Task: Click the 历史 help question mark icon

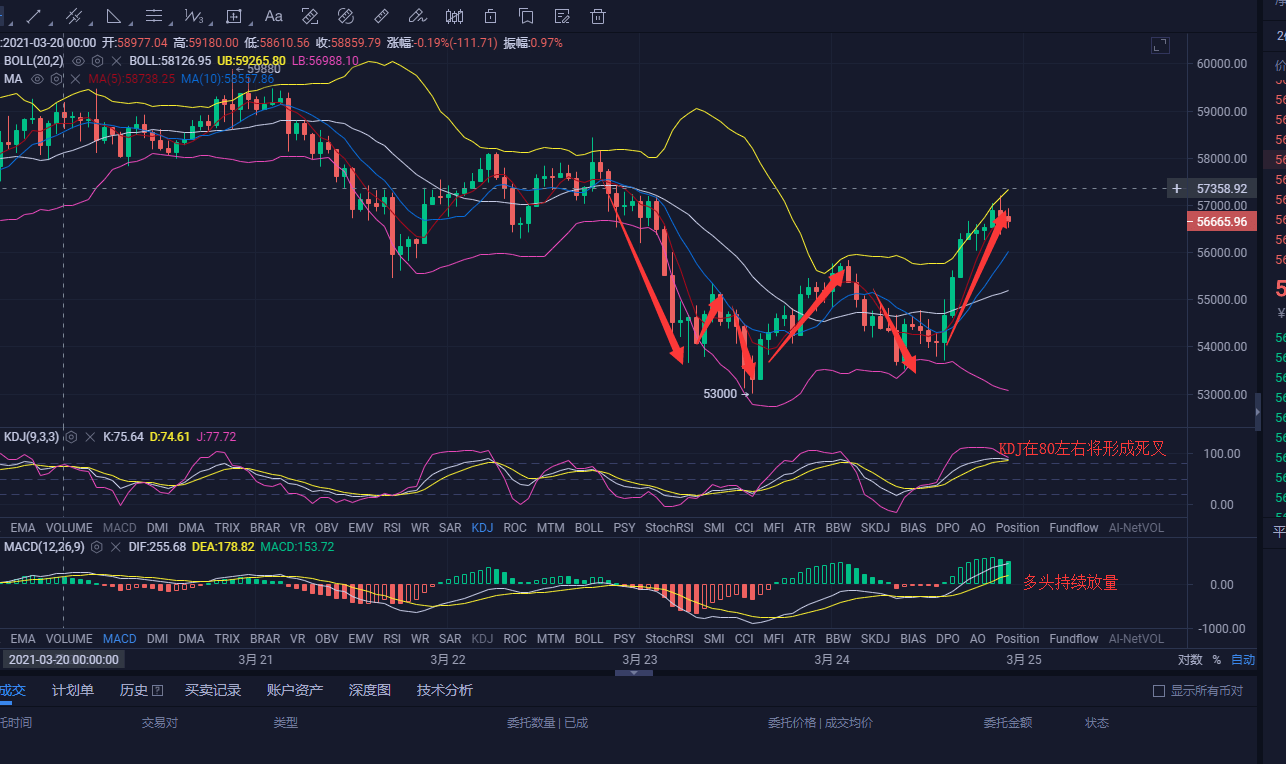Action: click(x=157, y=690)
